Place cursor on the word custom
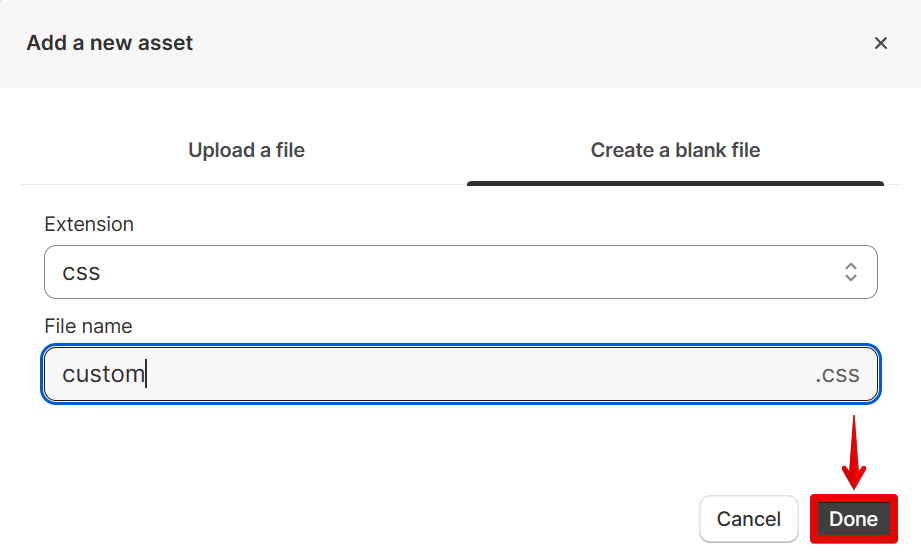Viewport: 921px width, 560px height. [x=103, y=375]
